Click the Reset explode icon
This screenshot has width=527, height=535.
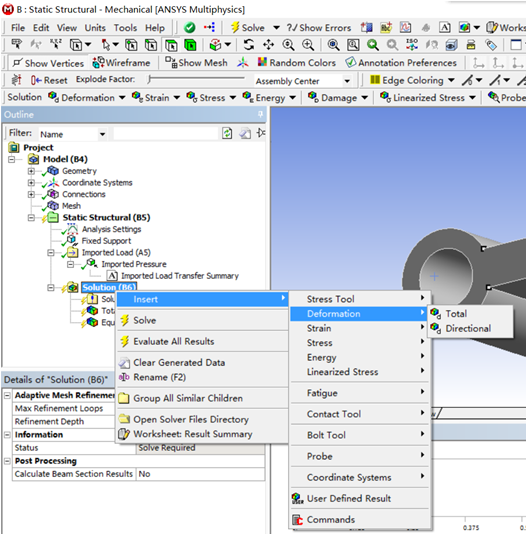(x=36, y=80)
